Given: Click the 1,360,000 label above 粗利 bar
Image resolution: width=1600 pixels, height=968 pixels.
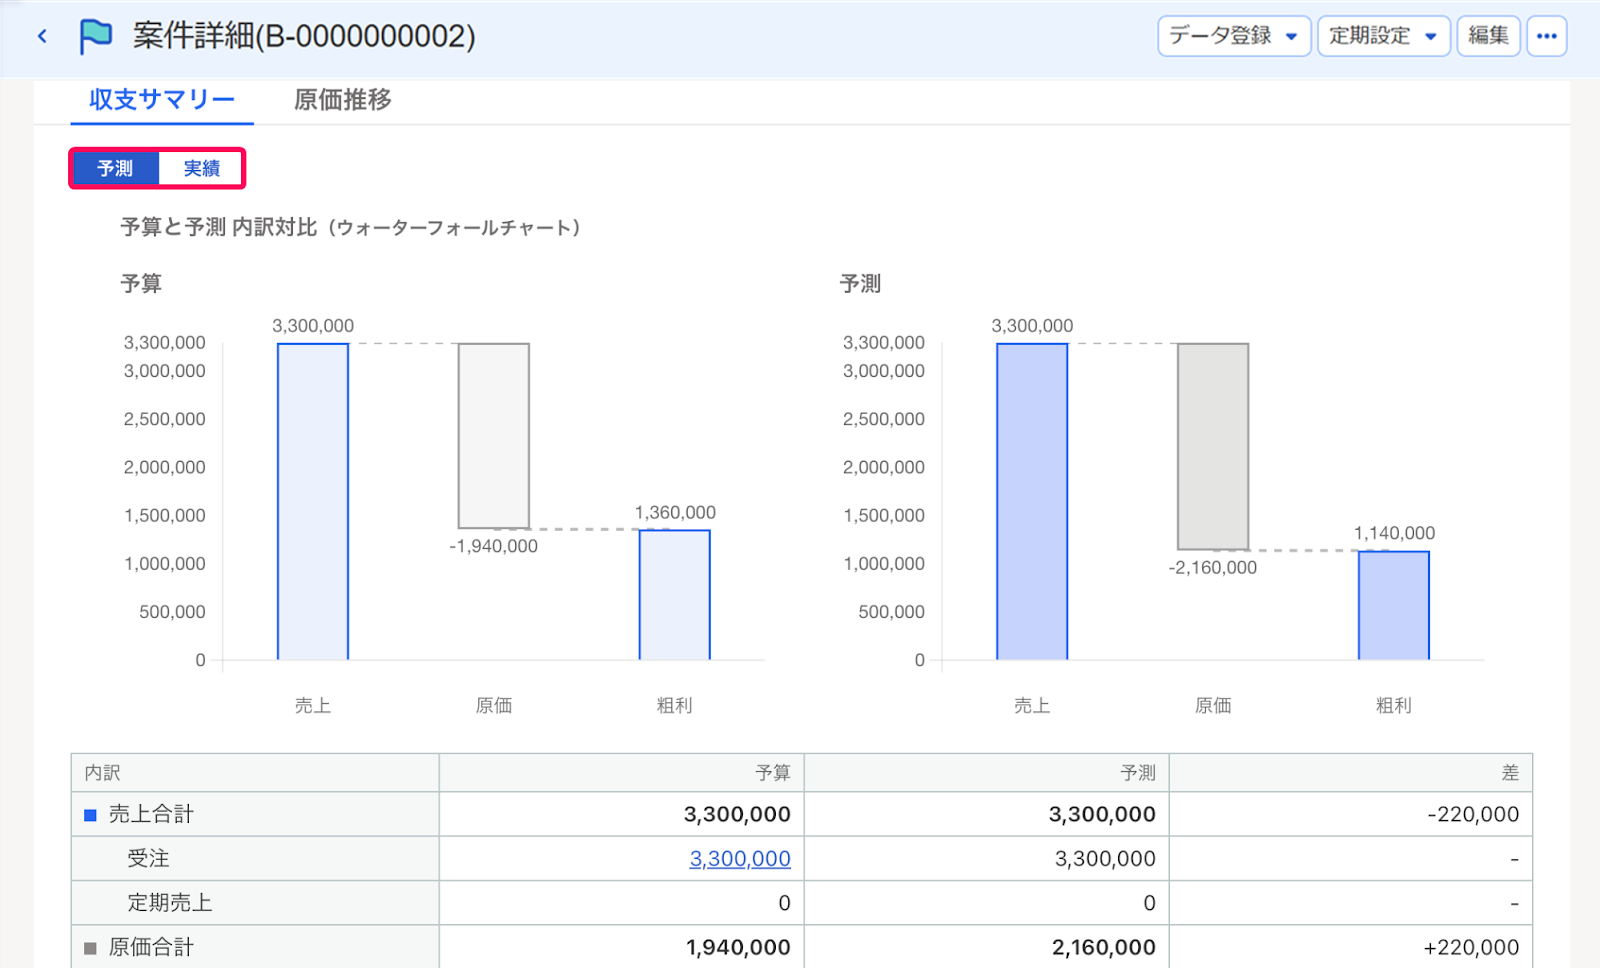Looking at the screenshot, I should tap(675, 513).
